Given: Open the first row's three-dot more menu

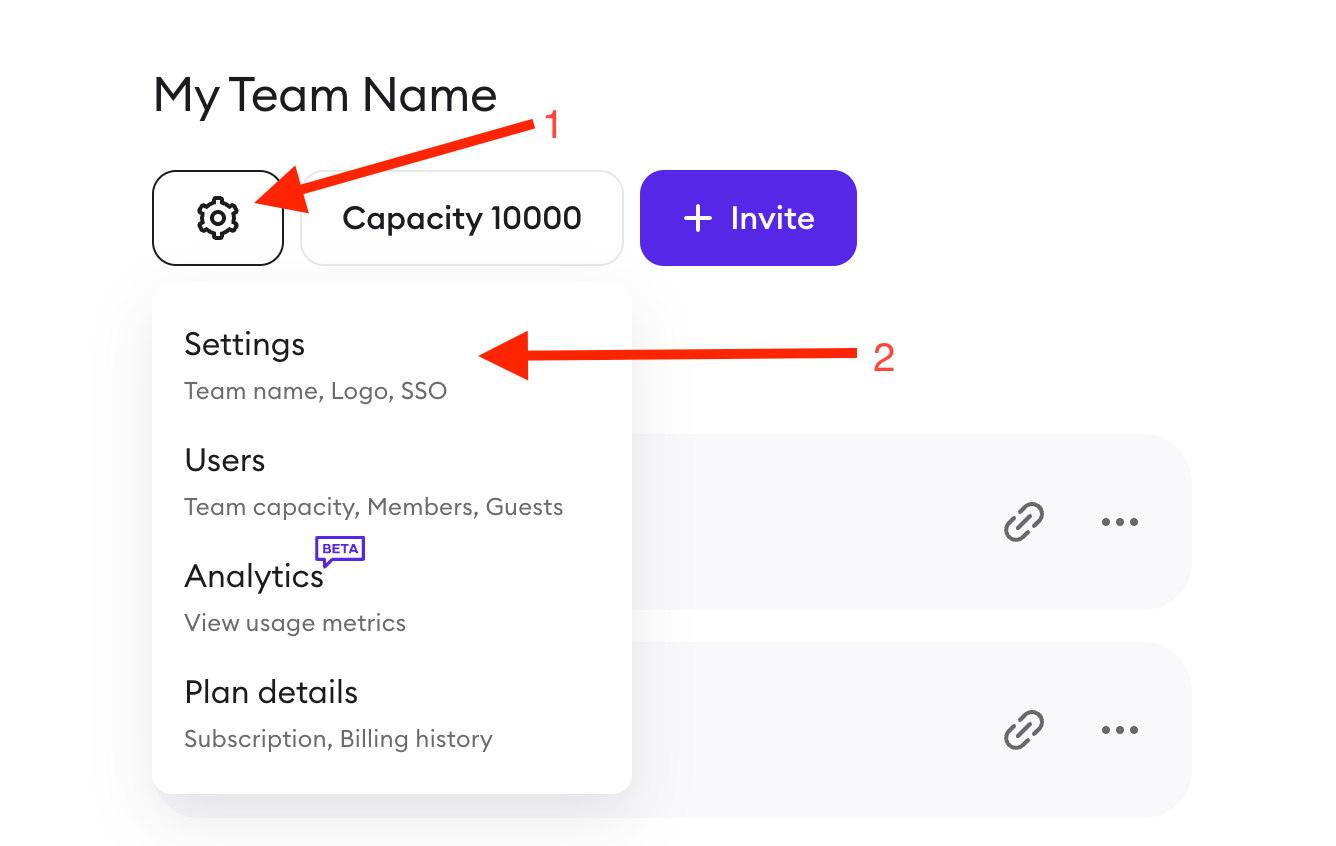Looking at the screenshot, I should coord(1119,522).
